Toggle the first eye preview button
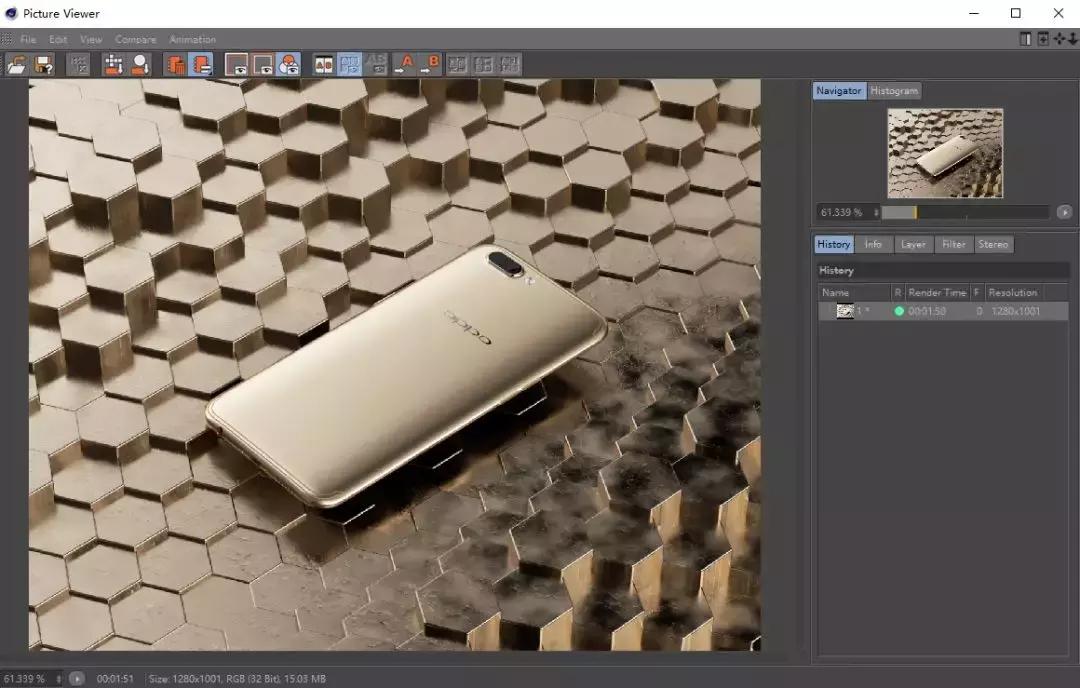Viewport: 1080px width, 688px height. (x=237, y=65)
